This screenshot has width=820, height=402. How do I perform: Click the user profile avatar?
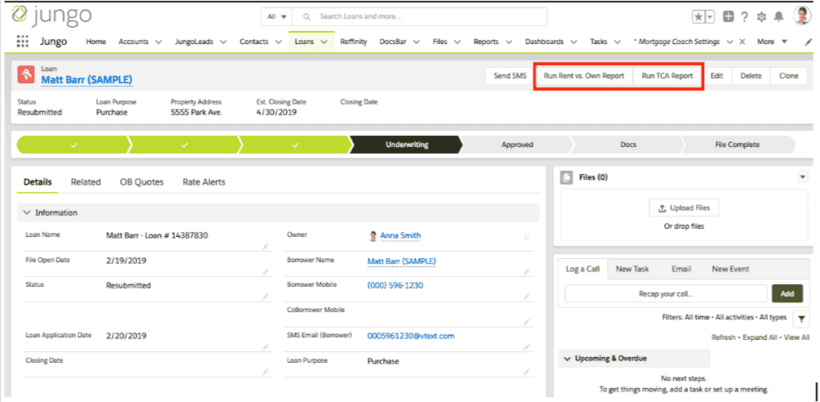click(x=802, y=16)
